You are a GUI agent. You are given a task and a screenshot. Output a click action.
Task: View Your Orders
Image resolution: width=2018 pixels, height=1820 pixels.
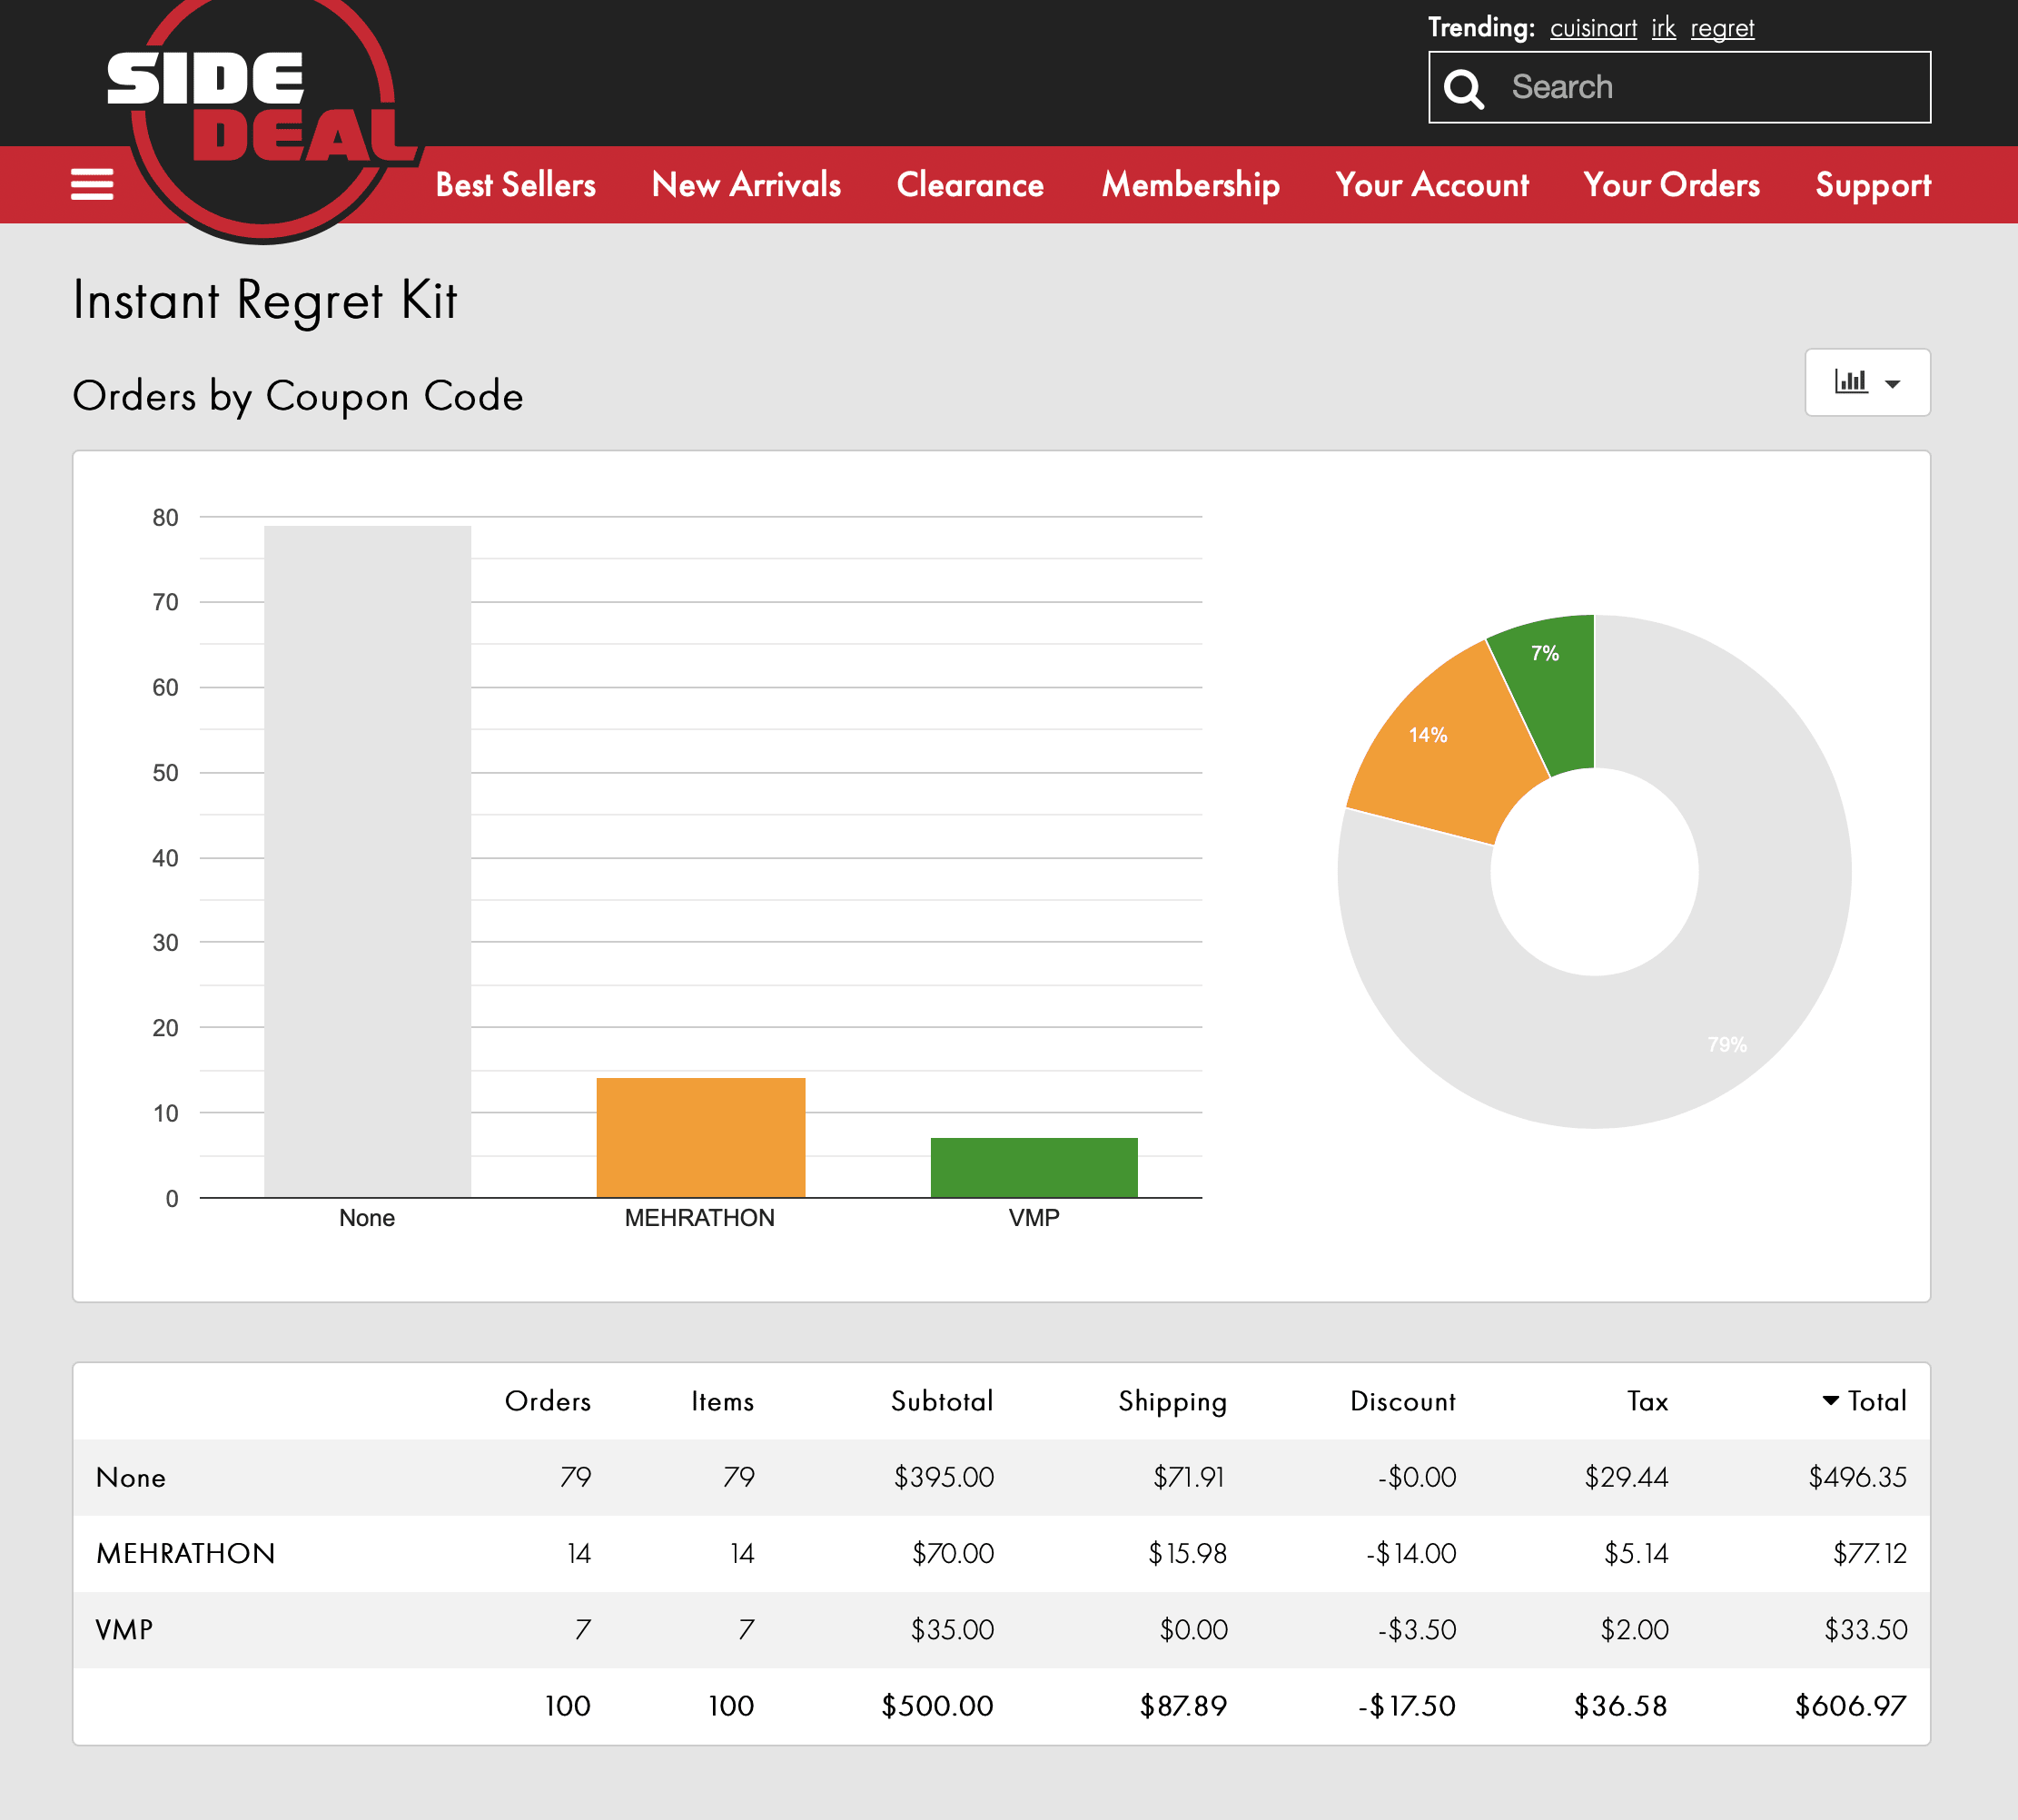coord(1671,185)
